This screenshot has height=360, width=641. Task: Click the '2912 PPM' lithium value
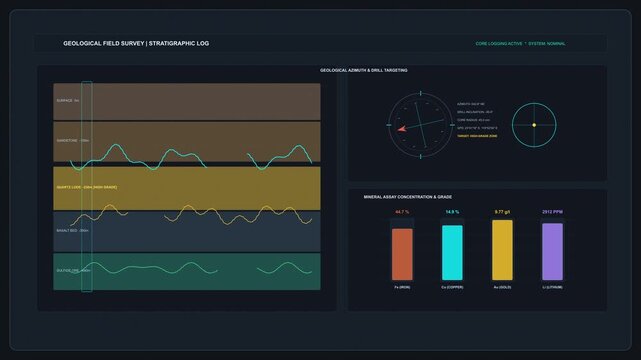(x=552, y=212)
